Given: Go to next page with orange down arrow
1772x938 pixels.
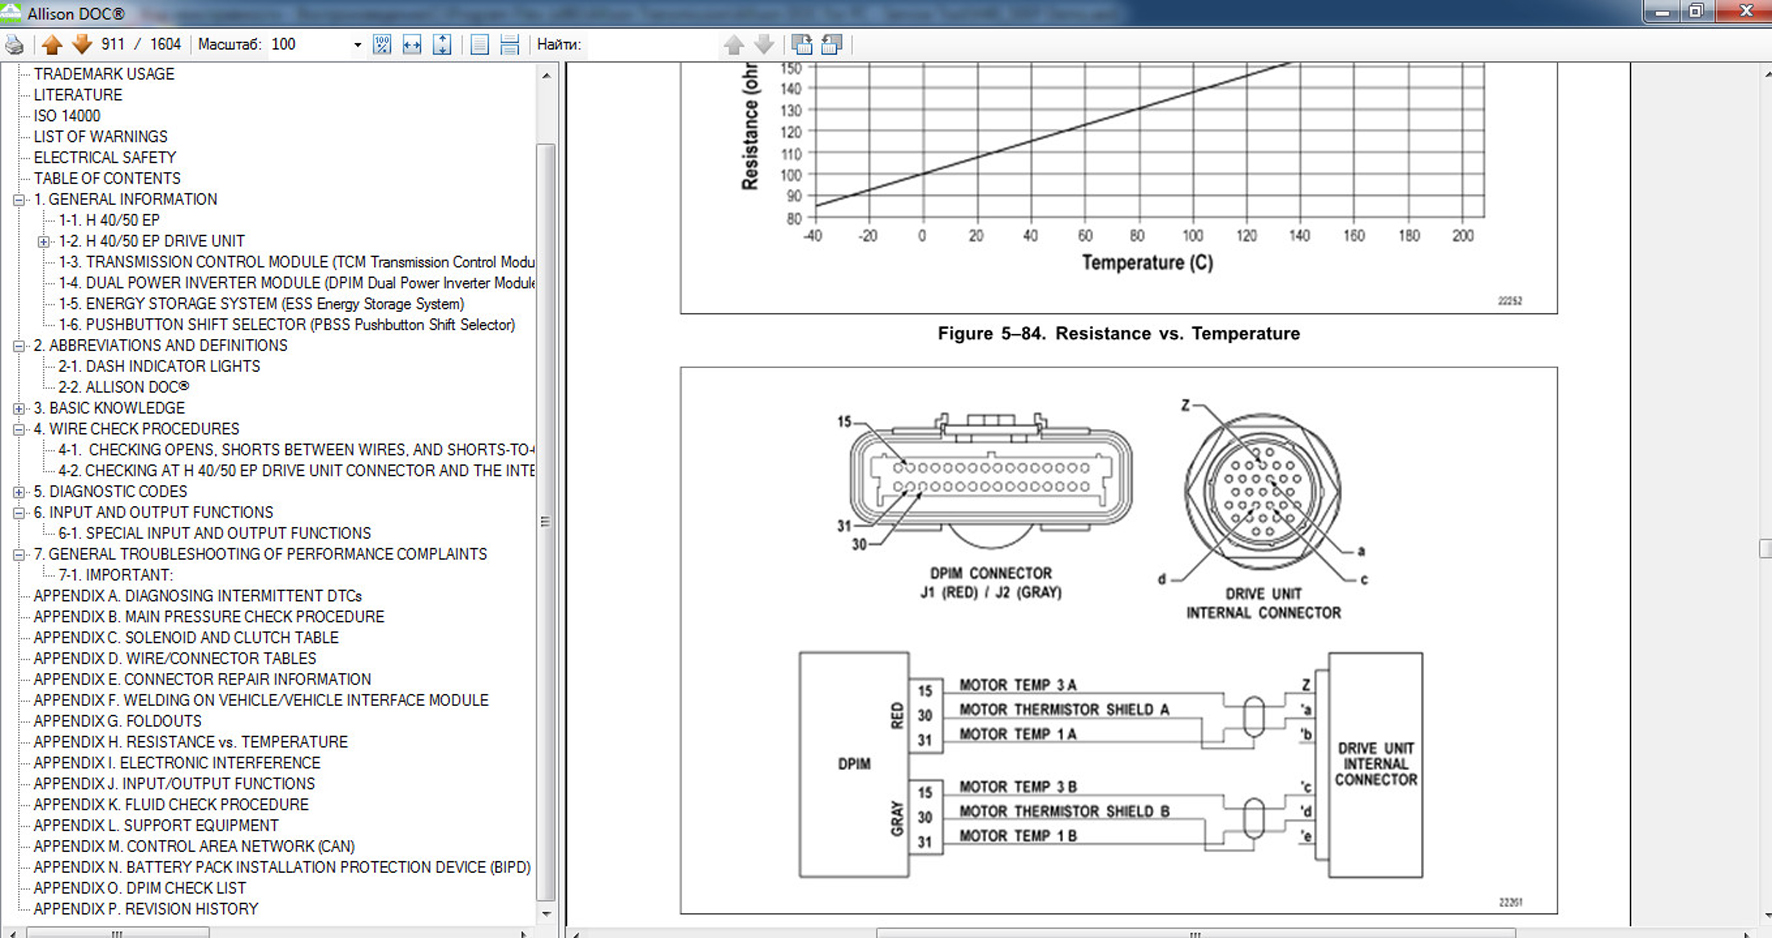Looking at the screenshot, I should click(x=82, y=45).
